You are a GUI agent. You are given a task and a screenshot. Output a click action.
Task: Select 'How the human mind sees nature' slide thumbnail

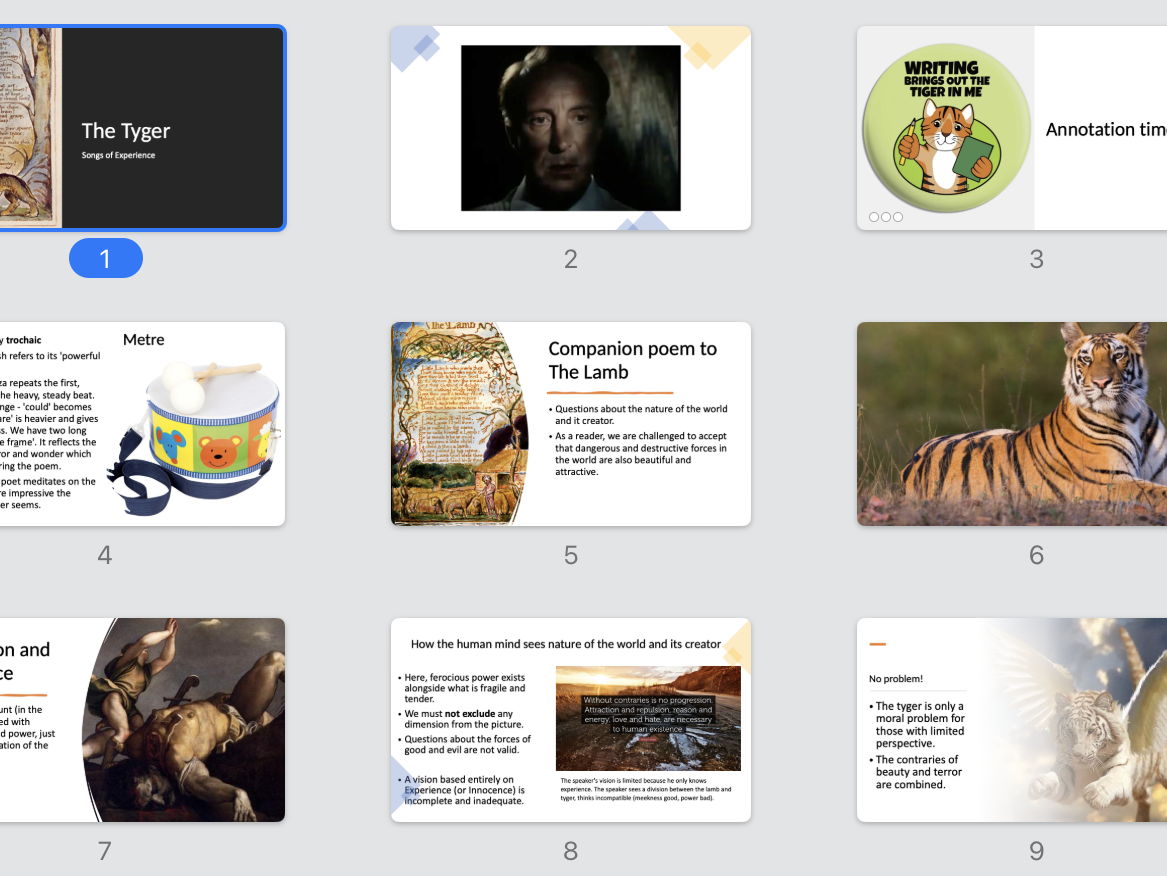point(571,720)
